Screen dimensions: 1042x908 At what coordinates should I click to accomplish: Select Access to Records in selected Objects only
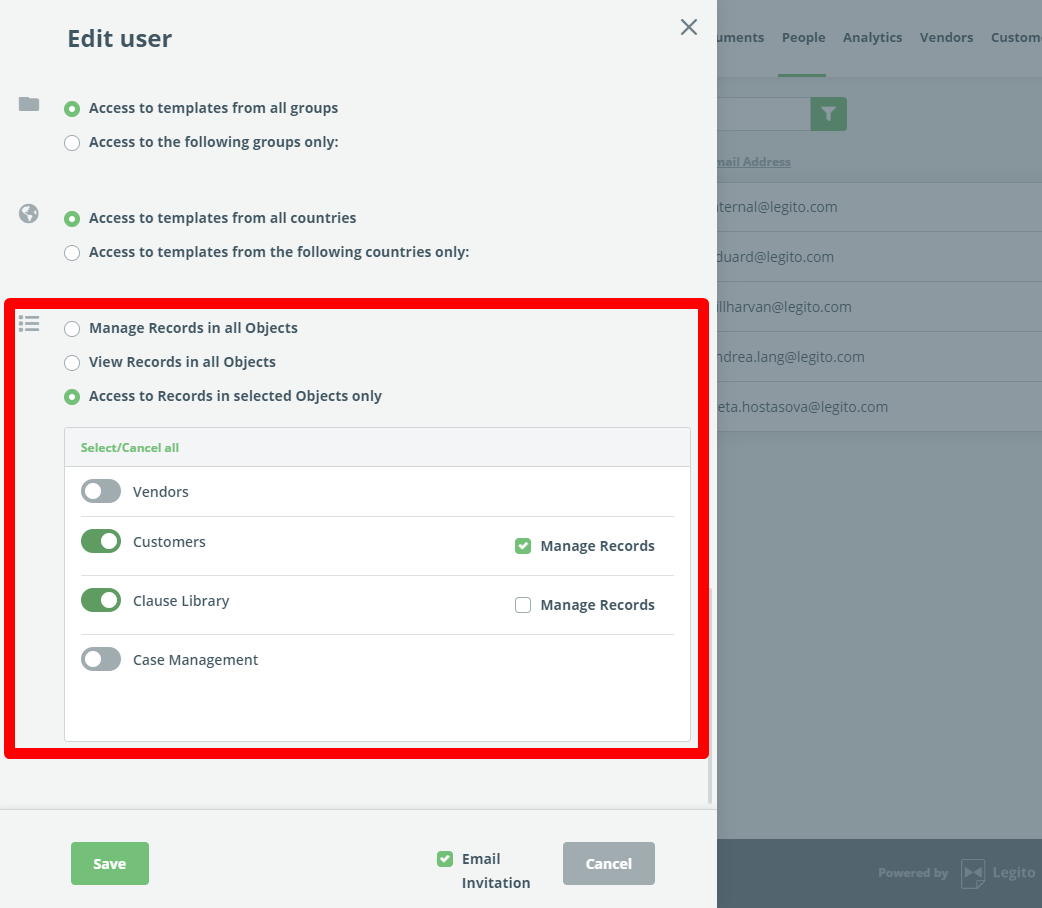click(x=72, y=397)
